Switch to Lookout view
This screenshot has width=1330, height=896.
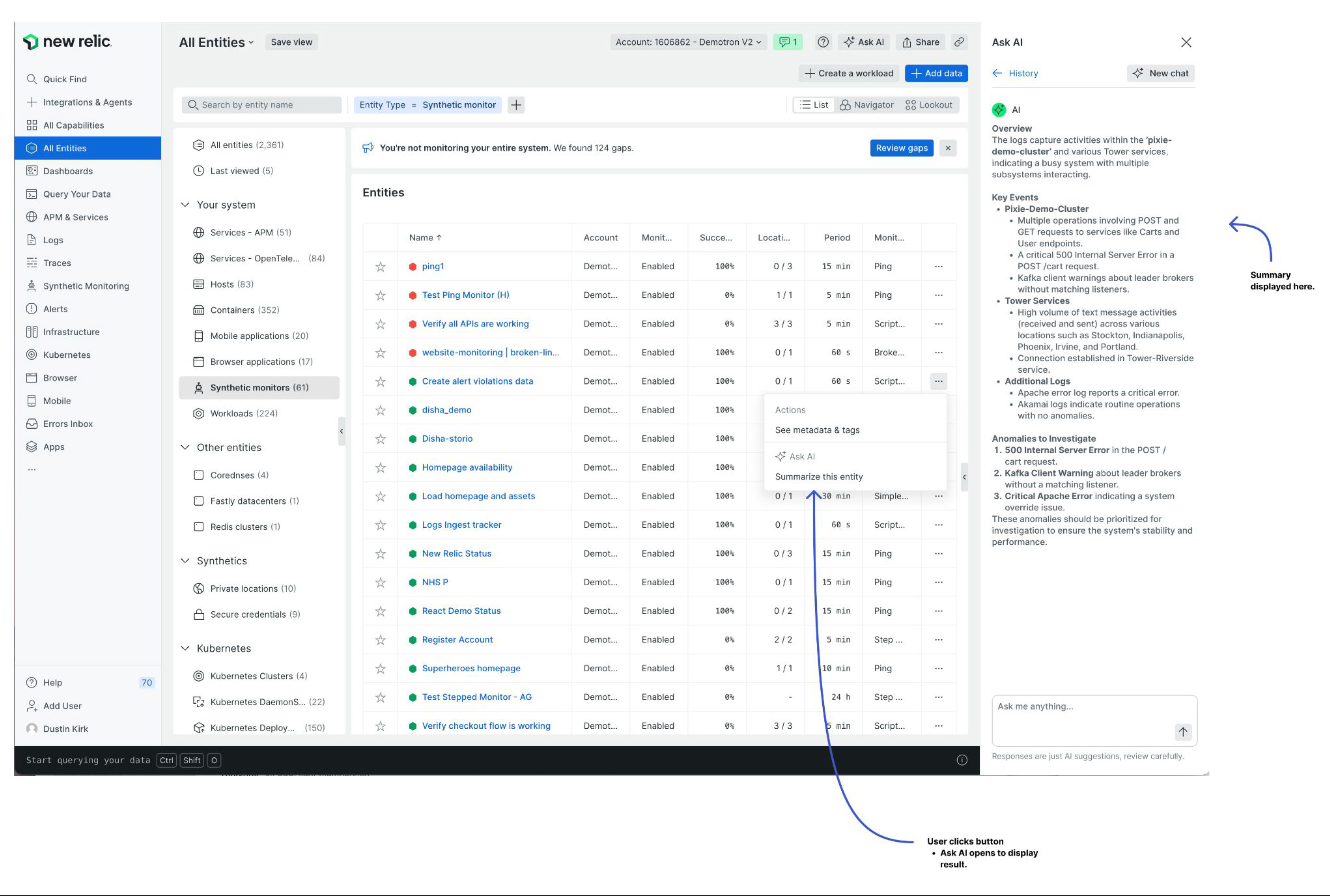[929, 105]
